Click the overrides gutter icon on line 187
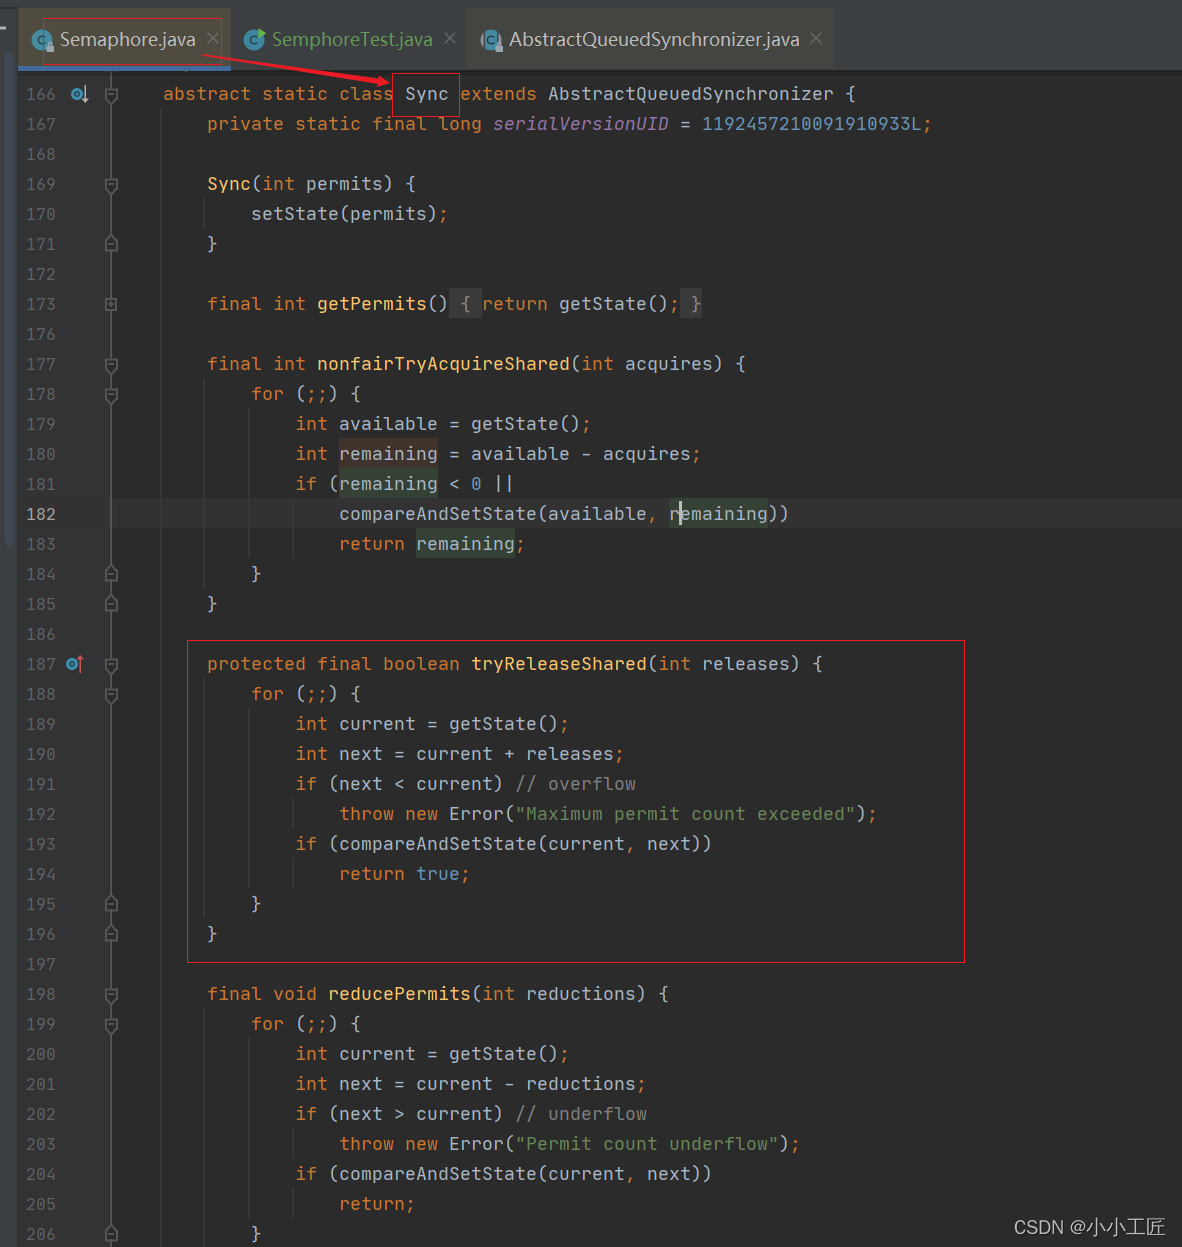 (x=74, y=664)
